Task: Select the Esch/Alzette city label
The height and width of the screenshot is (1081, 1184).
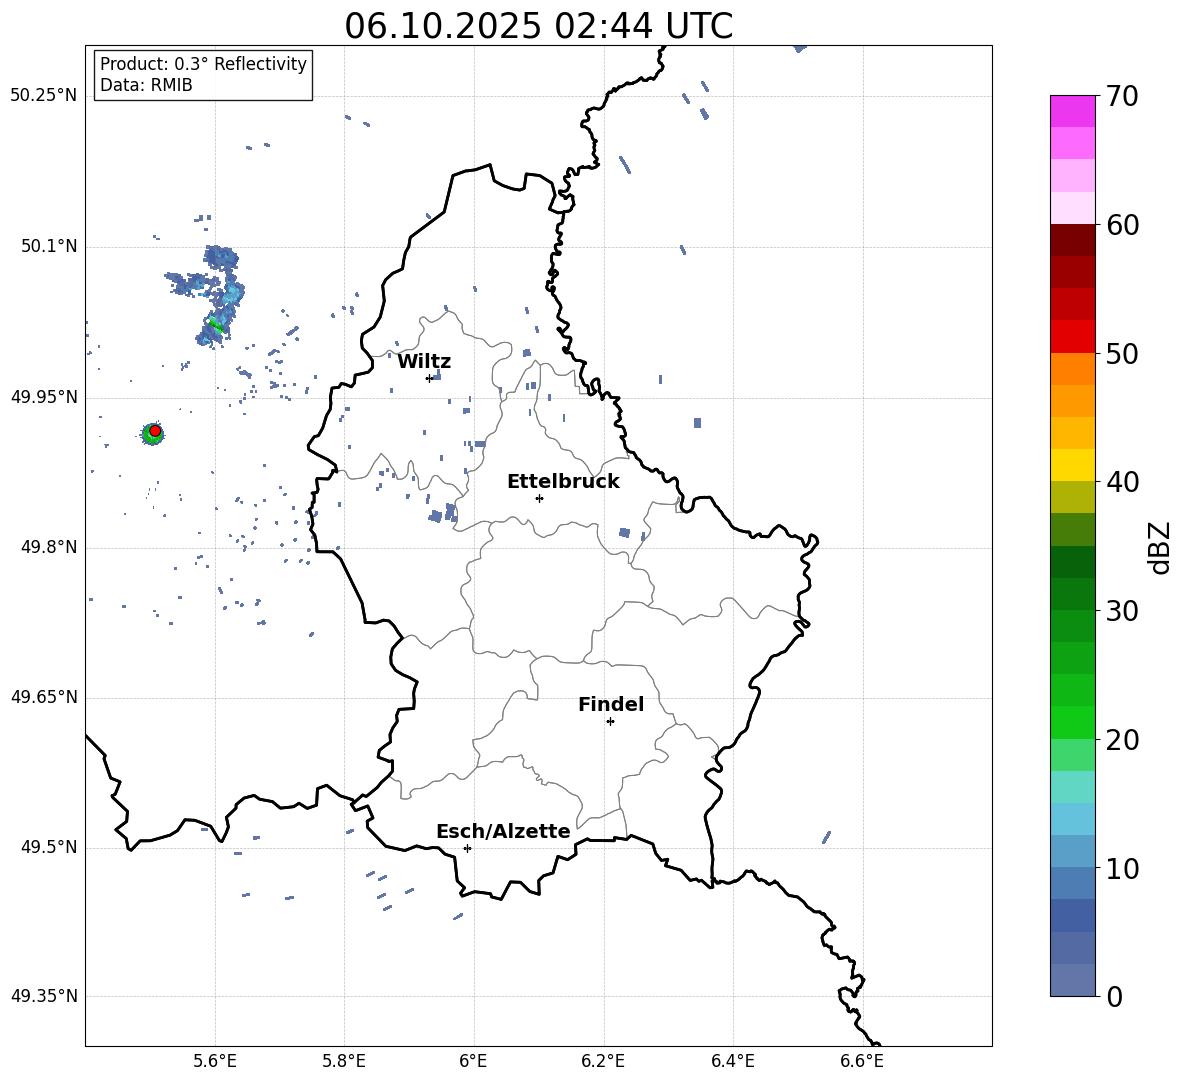Action: click(503, 831)
